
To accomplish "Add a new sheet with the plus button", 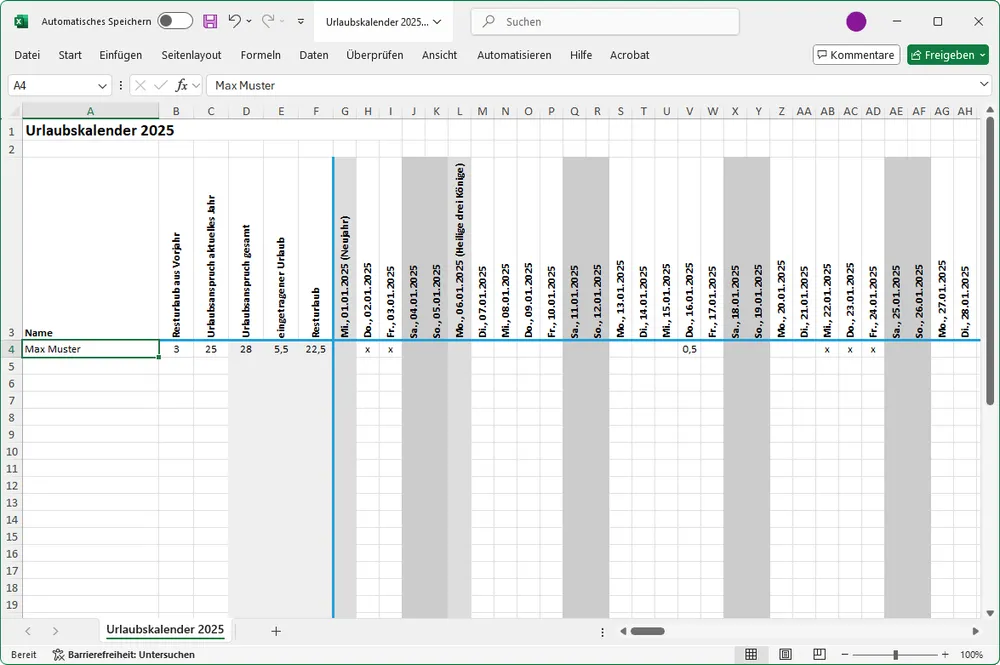I will pos(276,631).
